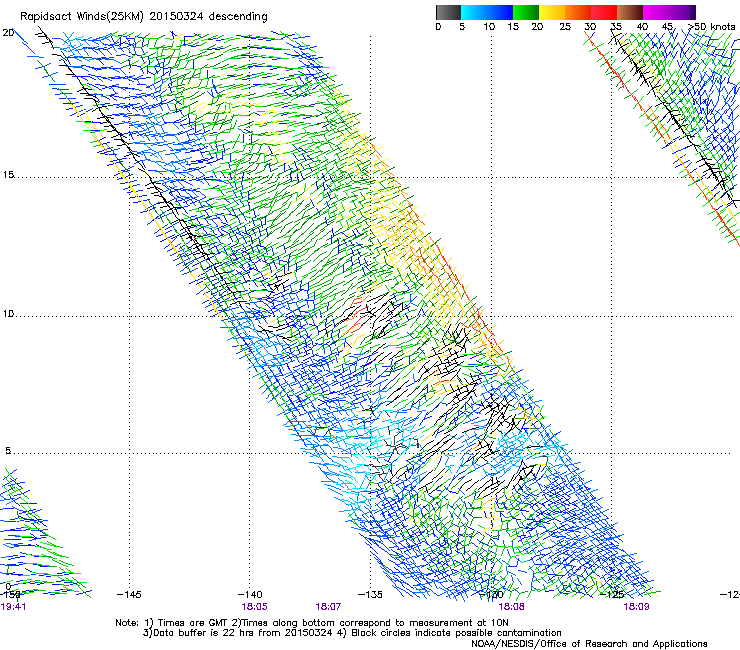Click the '>50 knots' legend label

711,27
